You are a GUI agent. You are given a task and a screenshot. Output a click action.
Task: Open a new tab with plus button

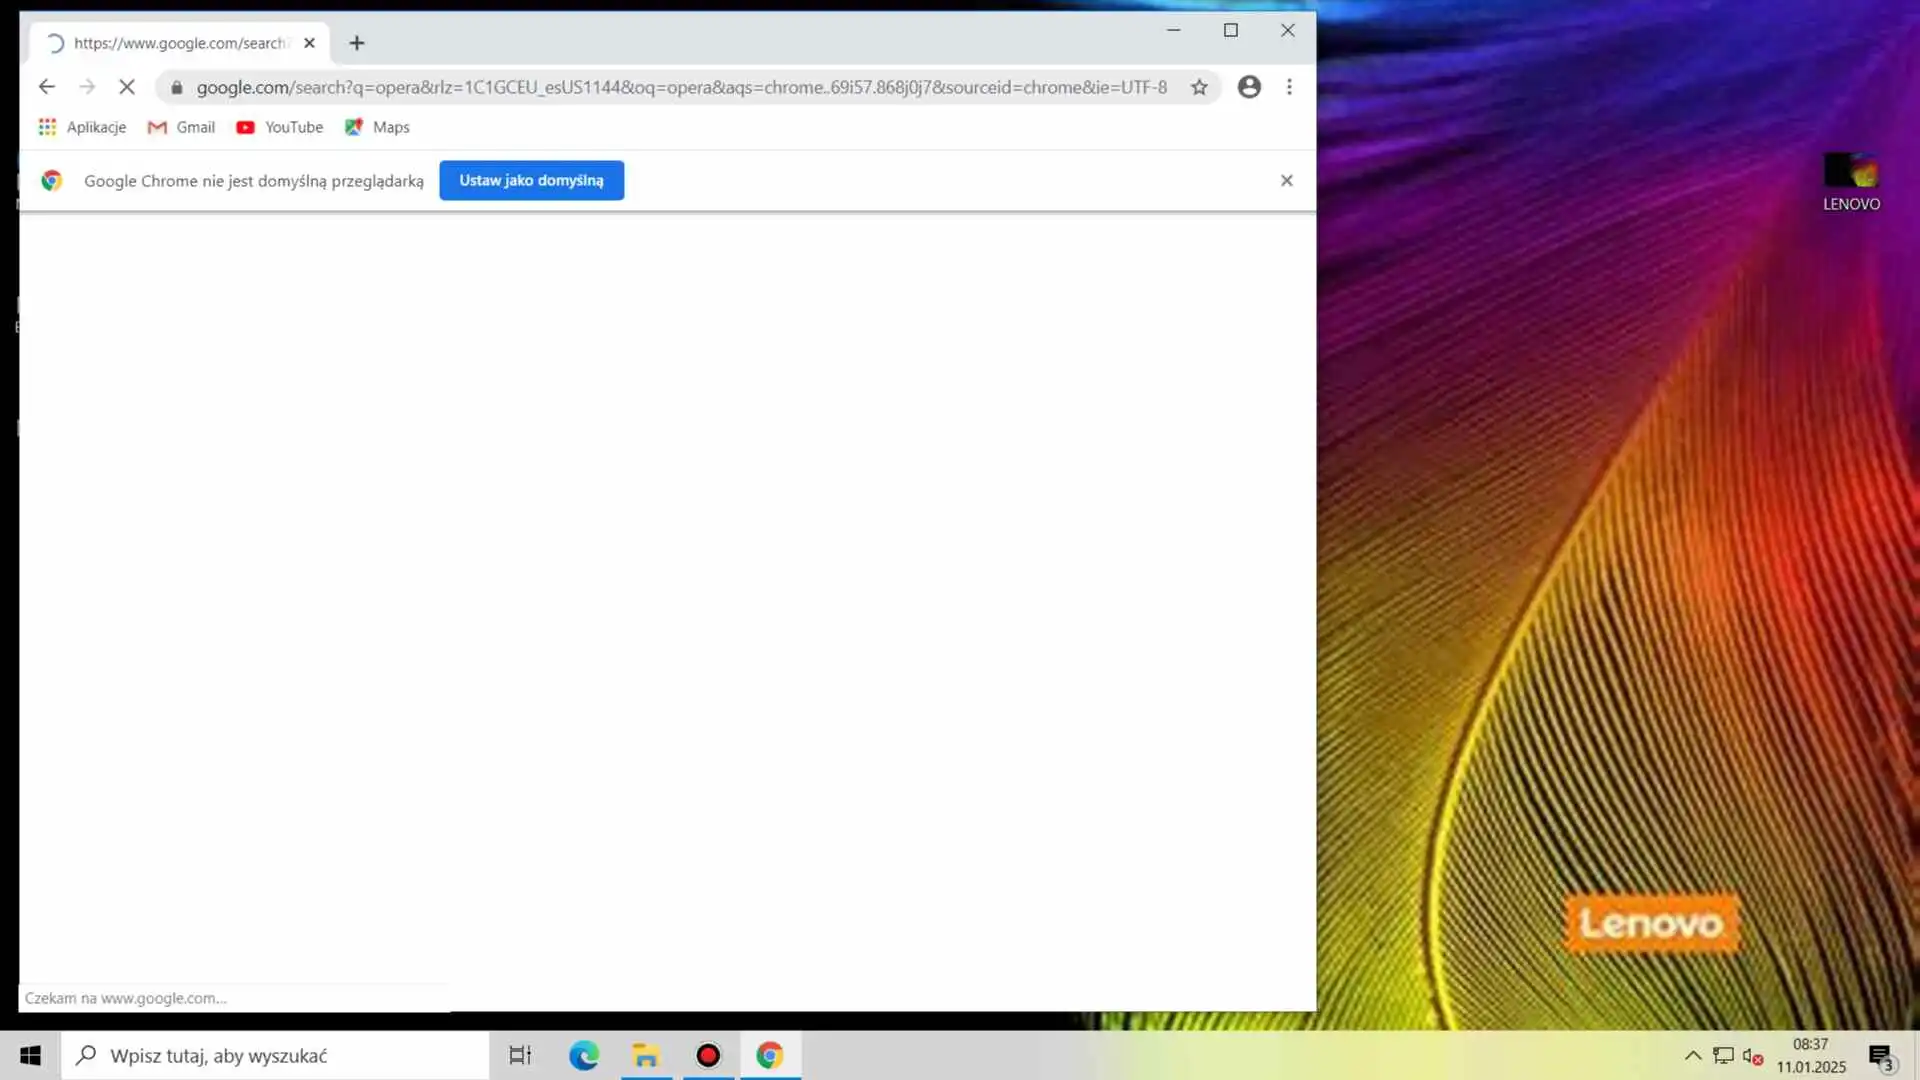pyautogui.click(x=357, y=43)
